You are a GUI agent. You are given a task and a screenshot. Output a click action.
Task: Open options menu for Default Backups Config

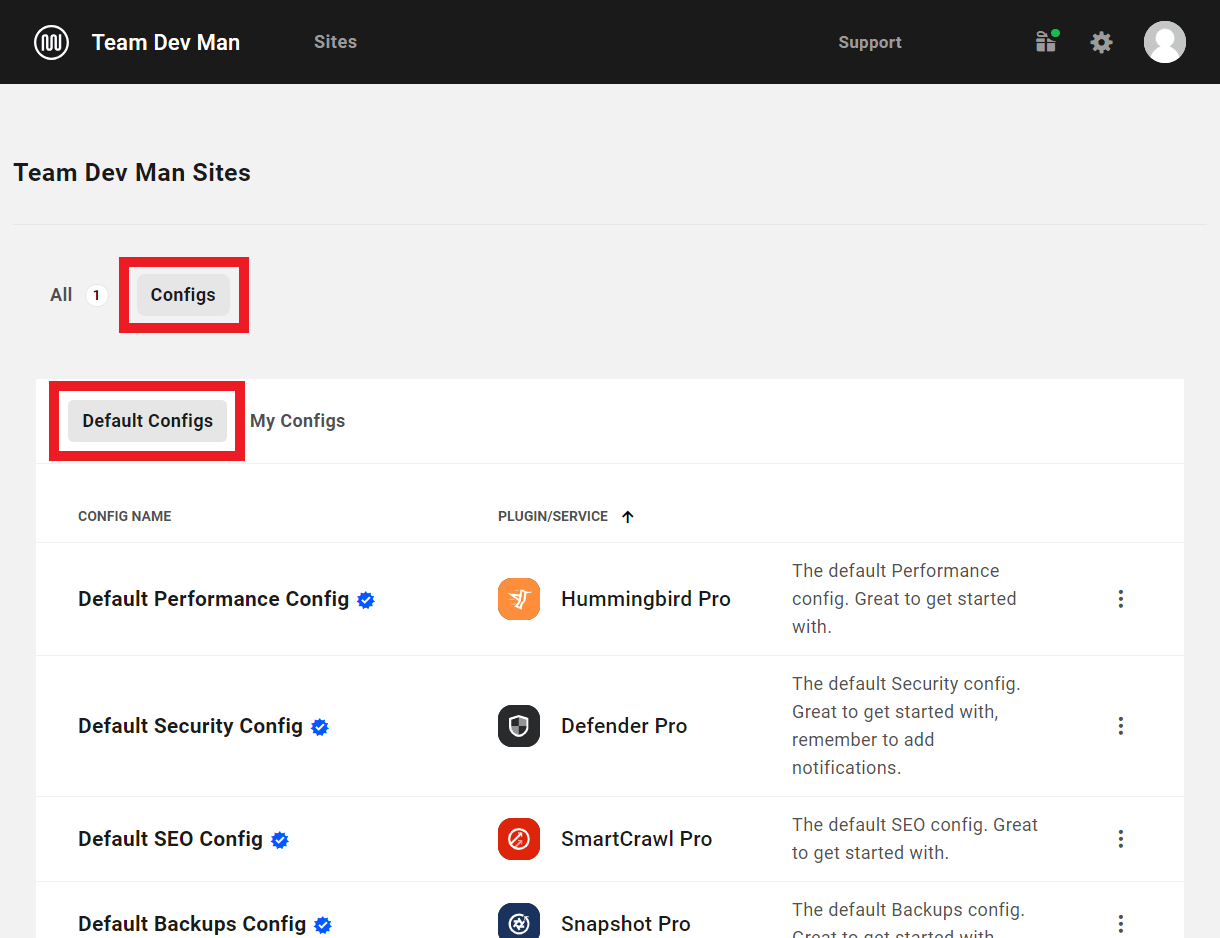pyautogui.click(x=1121, y=924)
